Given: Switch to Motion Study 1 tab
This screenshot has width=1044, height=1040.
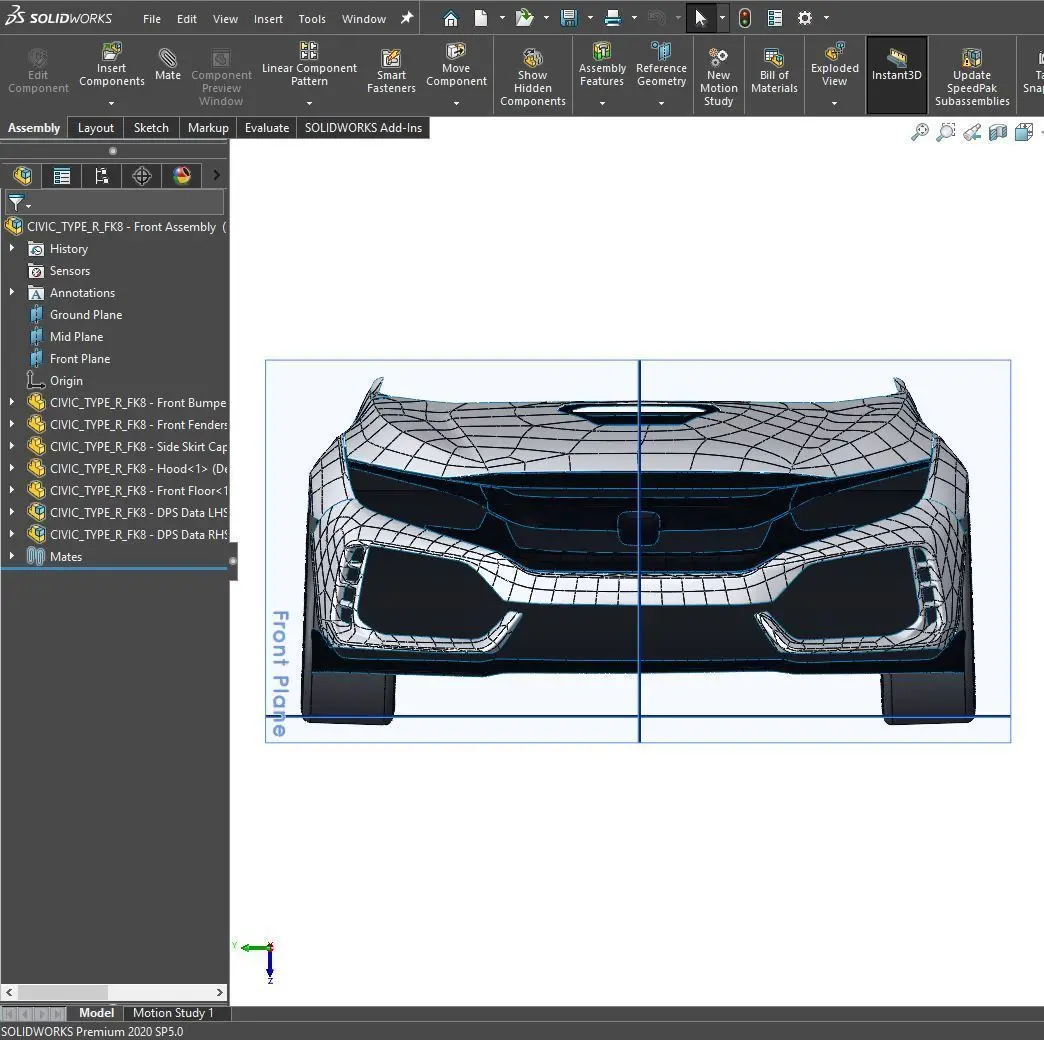Looking at the screenshot, I should pyautogui.click(x=173, y=1013).
